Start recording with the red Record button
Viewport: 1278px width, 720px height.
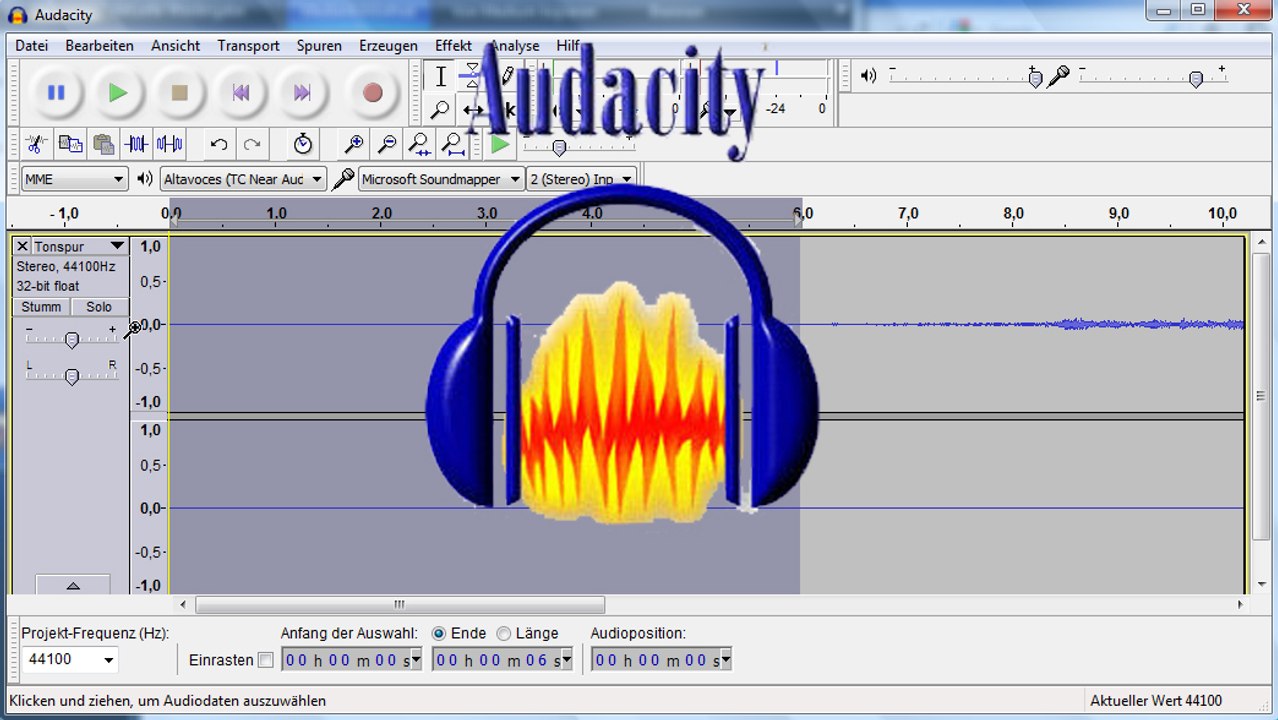point(373,93)
